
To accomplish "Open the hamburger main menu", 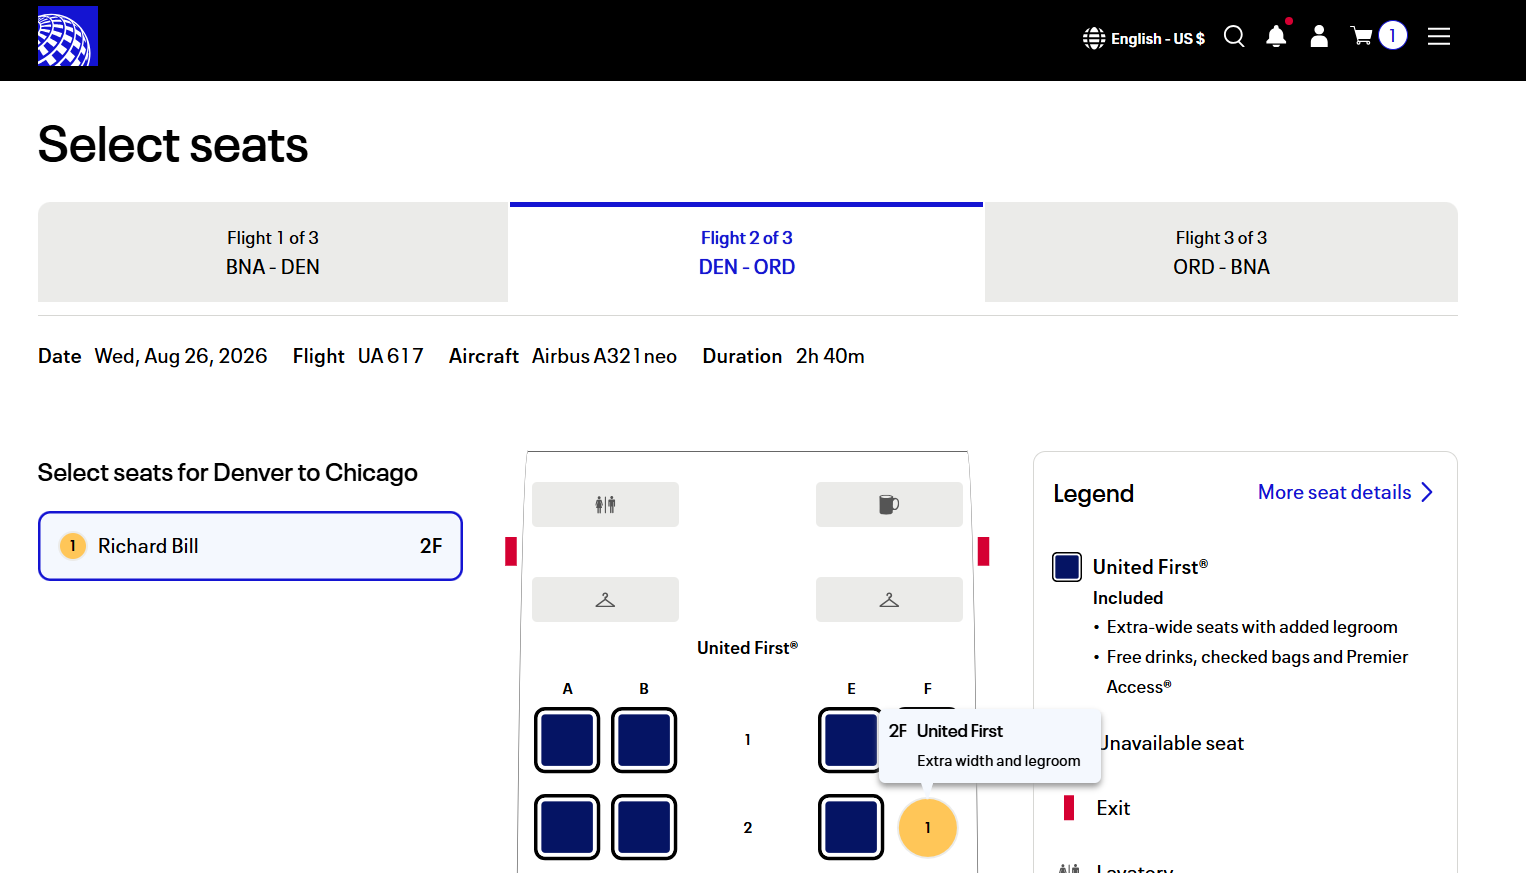I will 1439,37.
